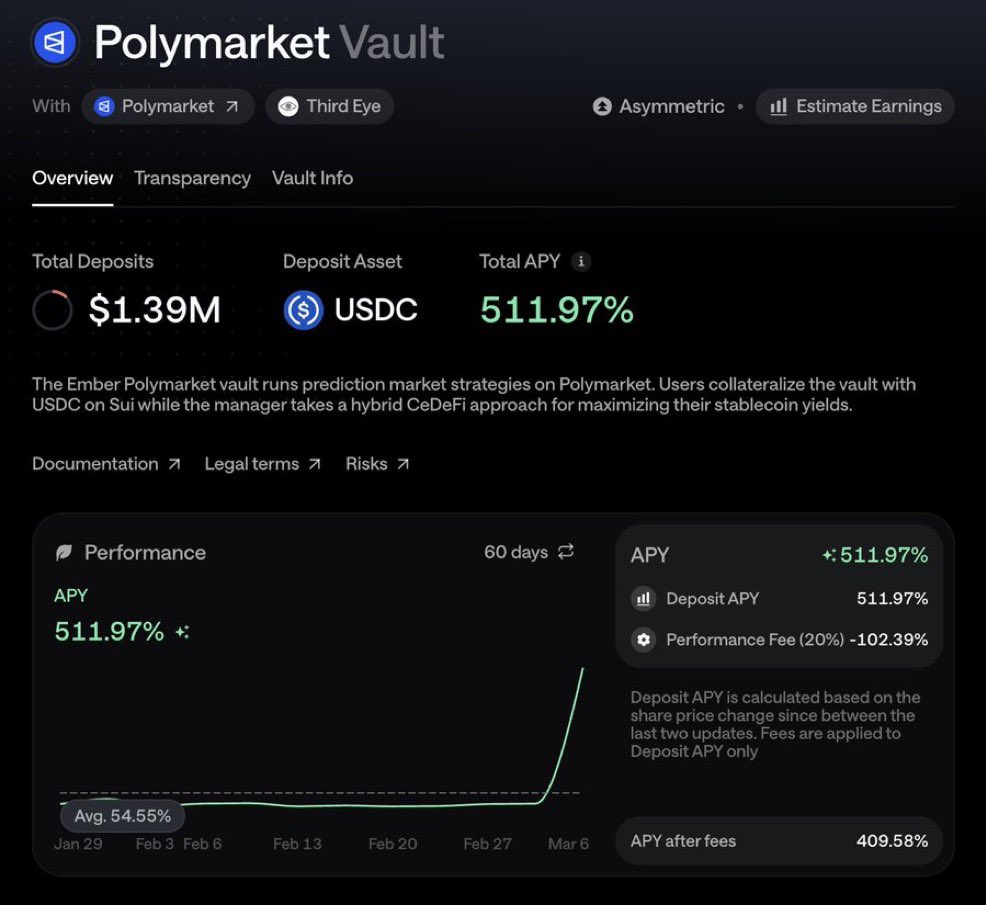Open the Documentation link
Viewport: 986px width, 905px height.
[x=106, y=464]
